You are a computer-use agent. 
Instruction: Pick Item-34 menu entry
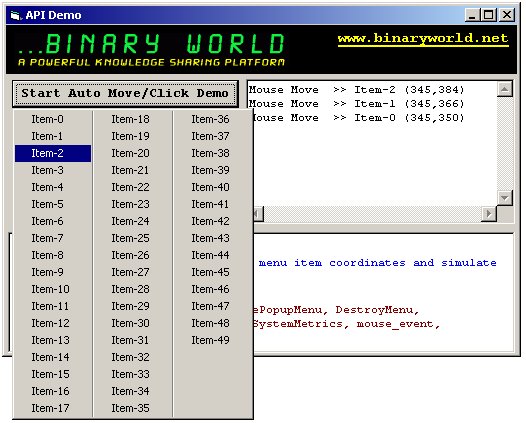[x=133, y=391]
